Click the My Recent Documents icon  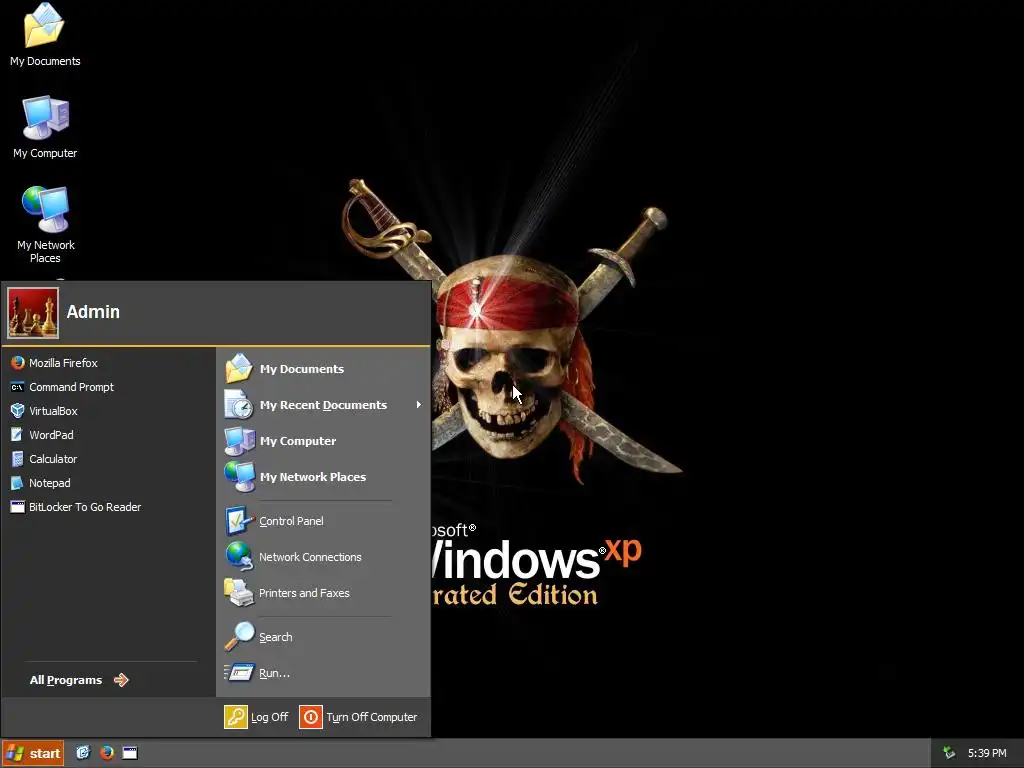[x=239, y=404]
